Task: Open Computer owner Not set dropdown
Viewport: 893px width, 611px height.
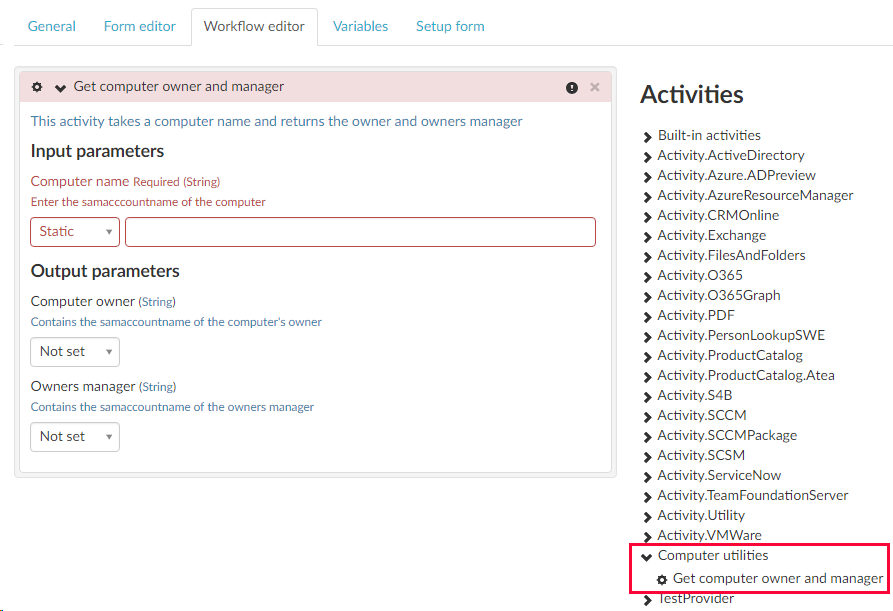Action: point(75,352)
